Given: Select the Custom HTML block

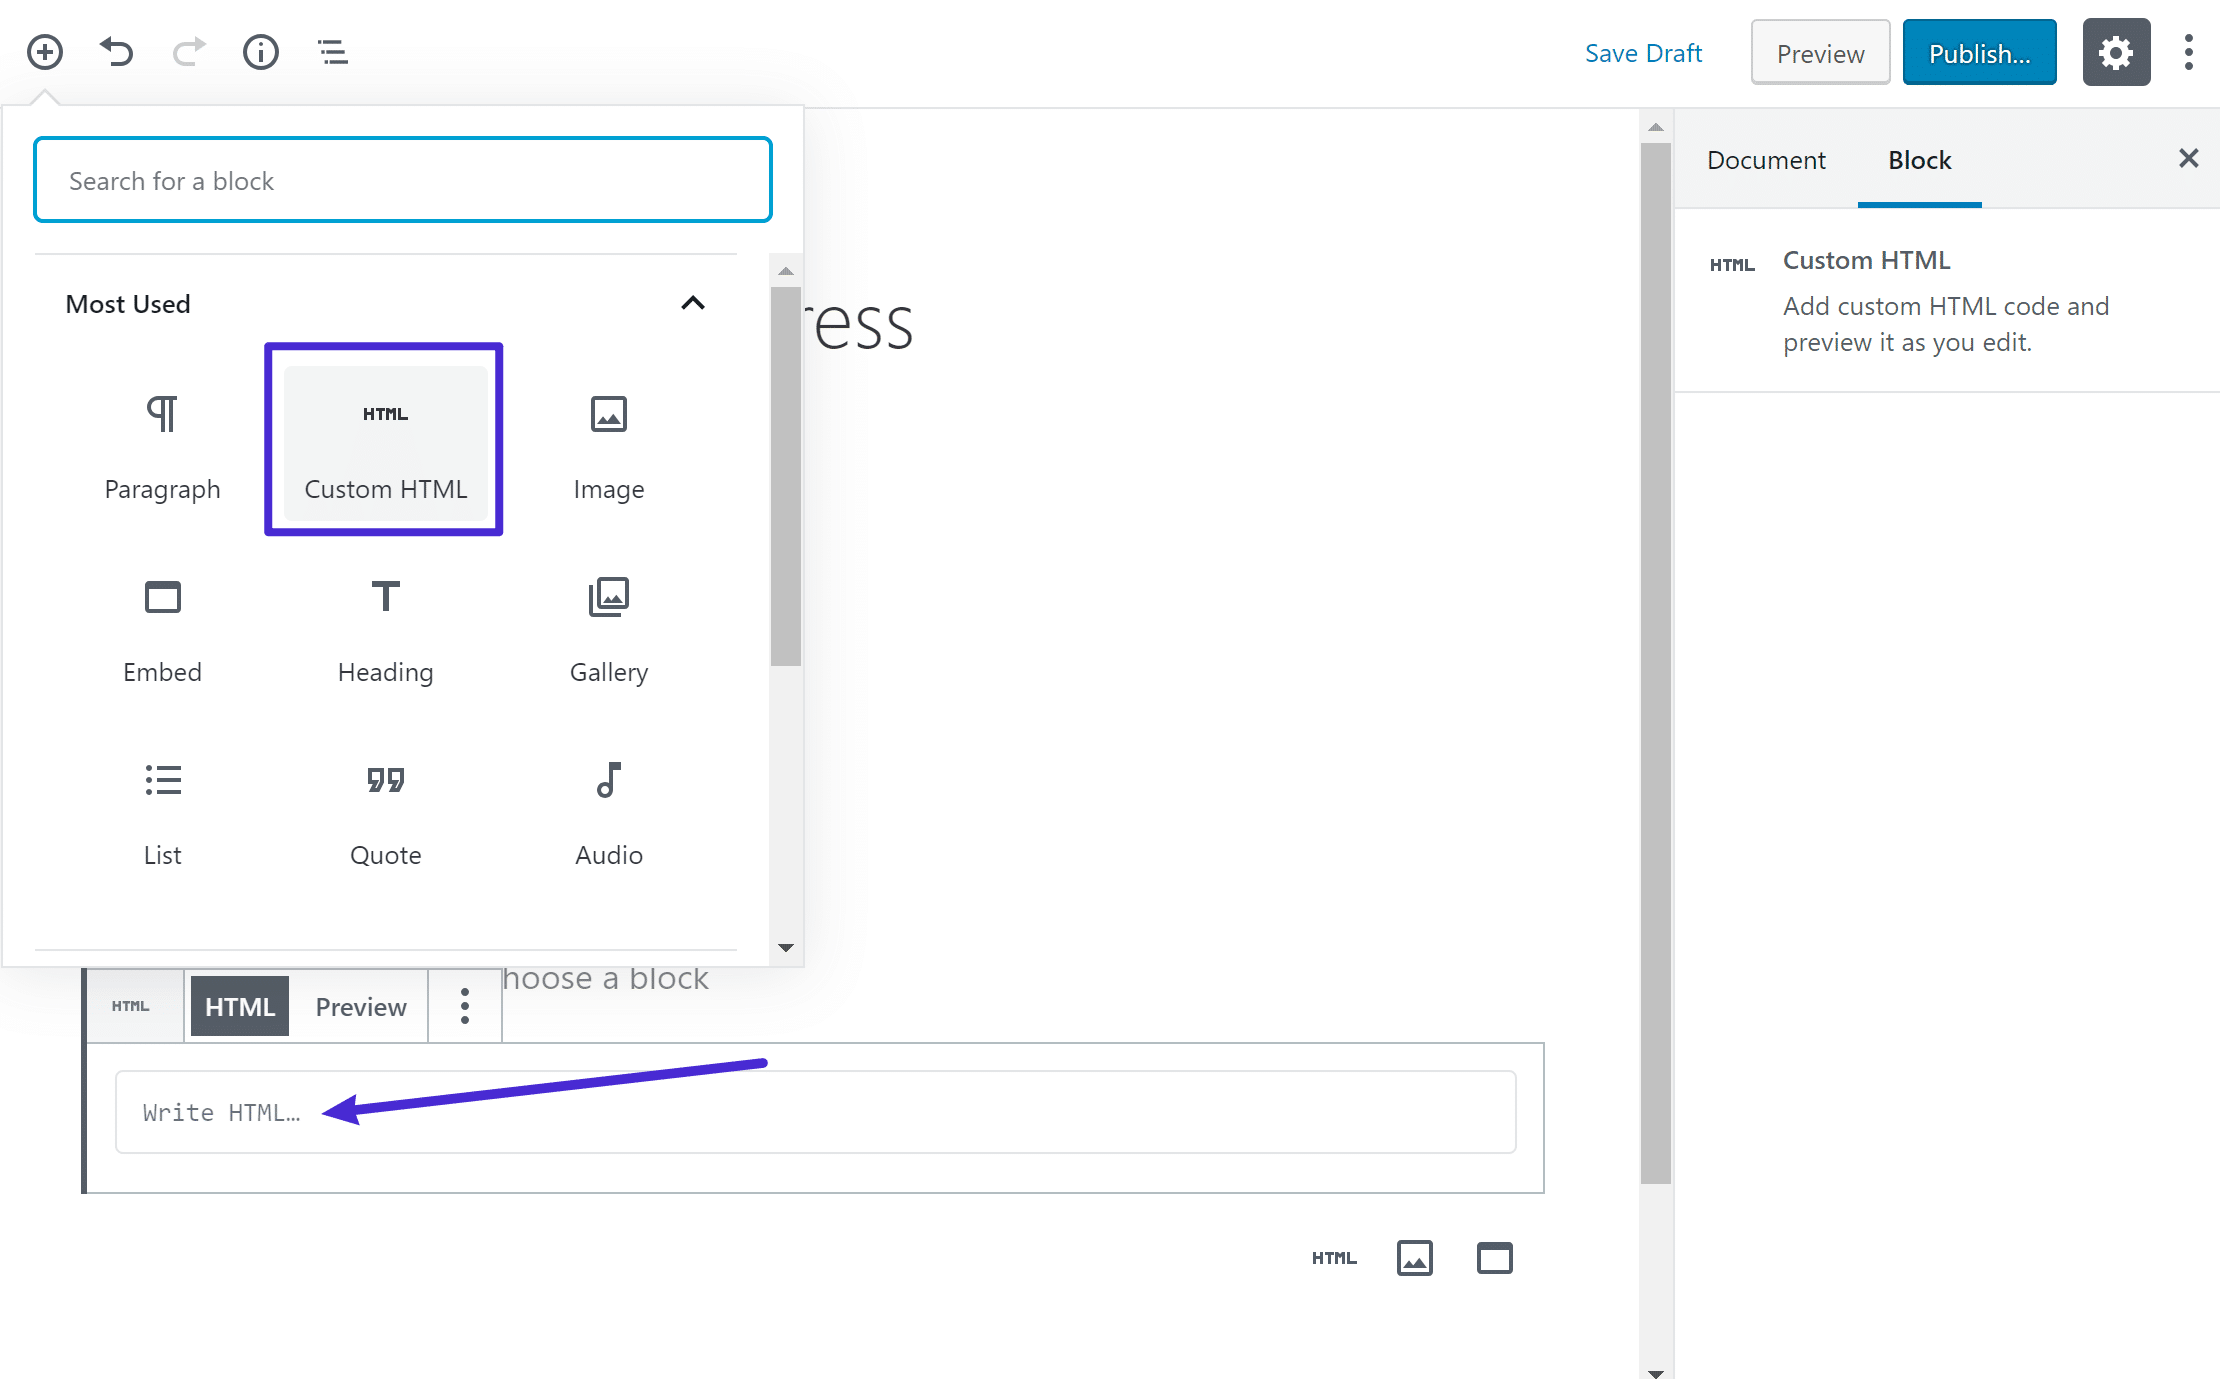Looking at the screenshot, I should 384,438.
